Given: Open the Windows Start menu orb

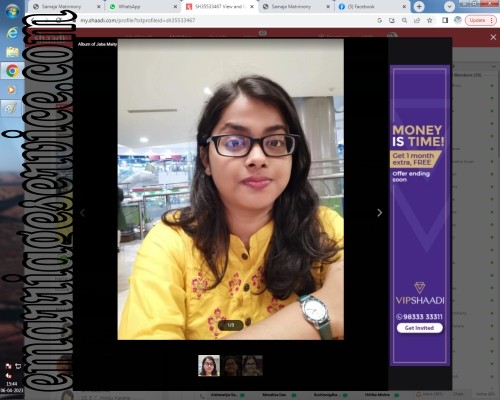Looking at the screenshot, I should [12, 12].
